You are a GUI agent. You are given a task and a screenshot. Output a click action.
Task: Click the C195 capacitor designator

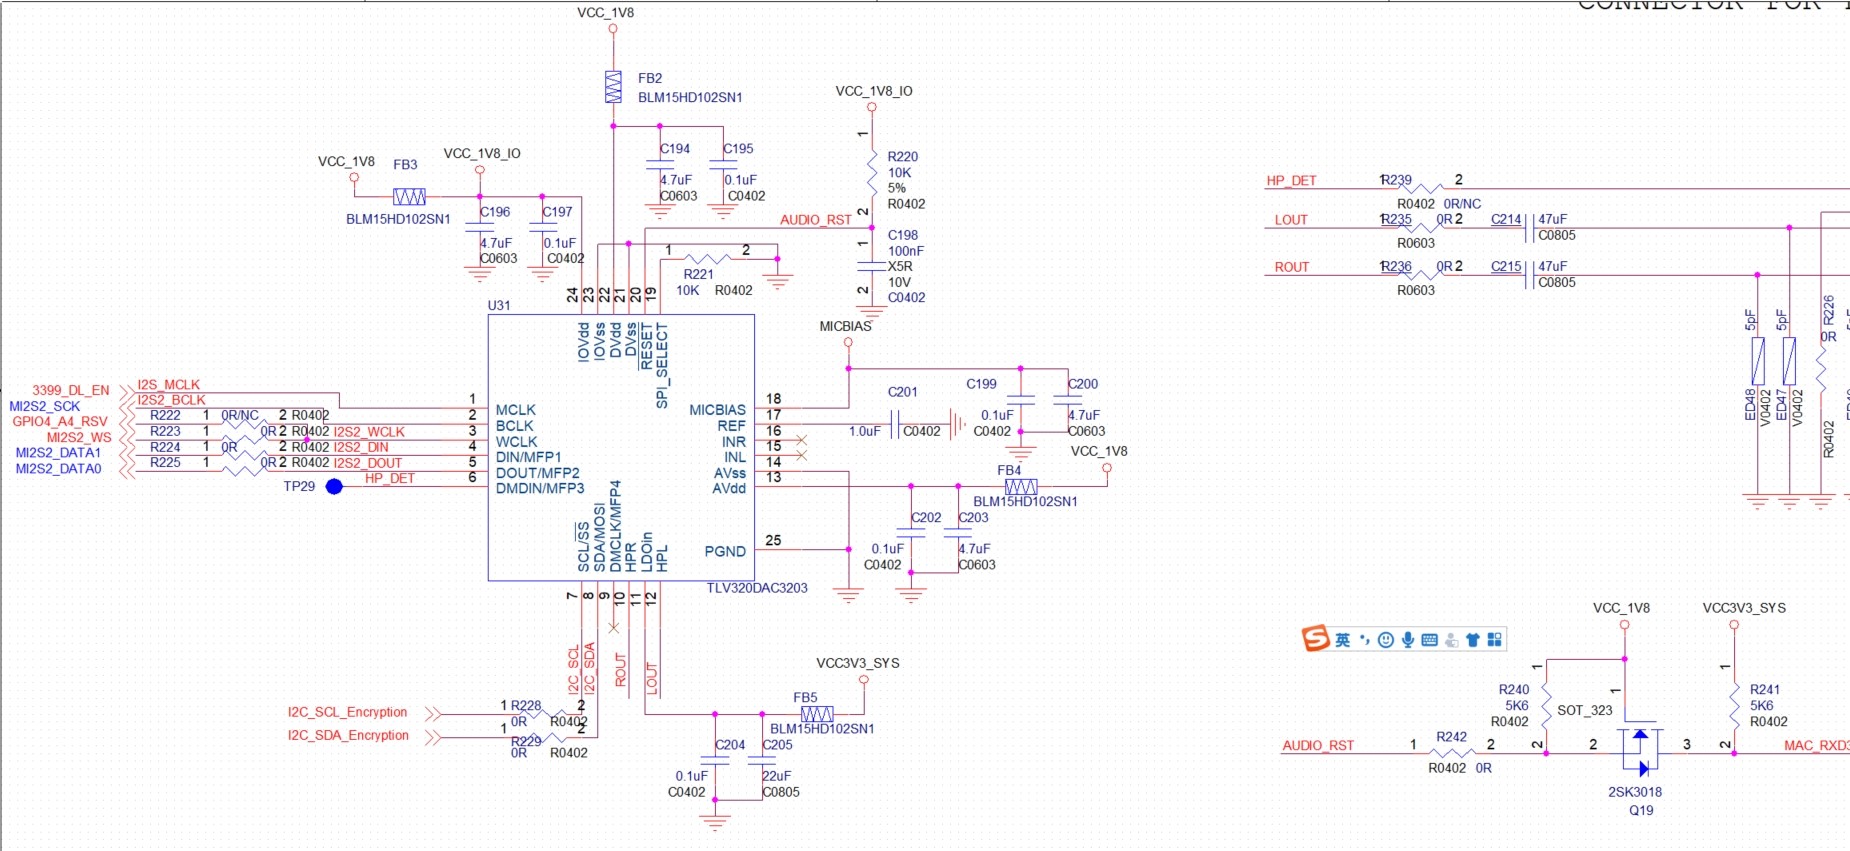tap(739, 148)
